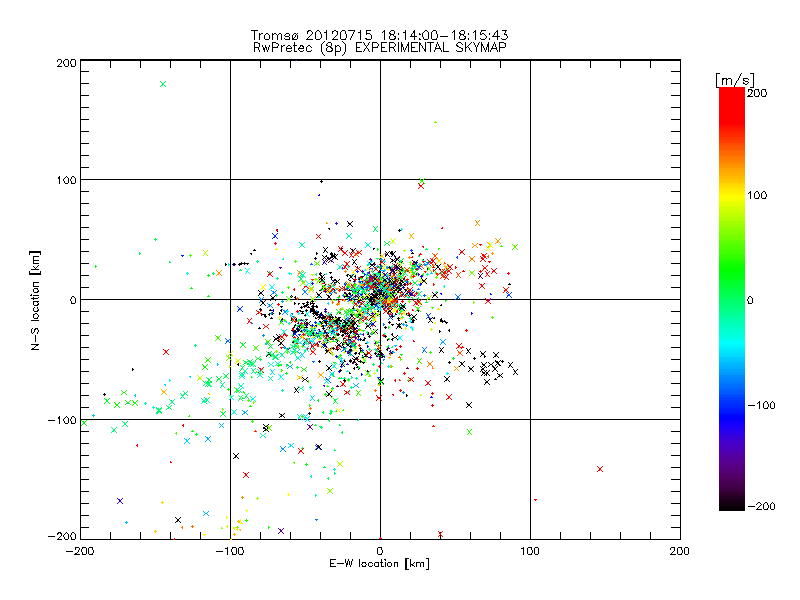The image size is (800, 600).
Task: Click the colorbar '200' top value label
Action: [757, 93]
